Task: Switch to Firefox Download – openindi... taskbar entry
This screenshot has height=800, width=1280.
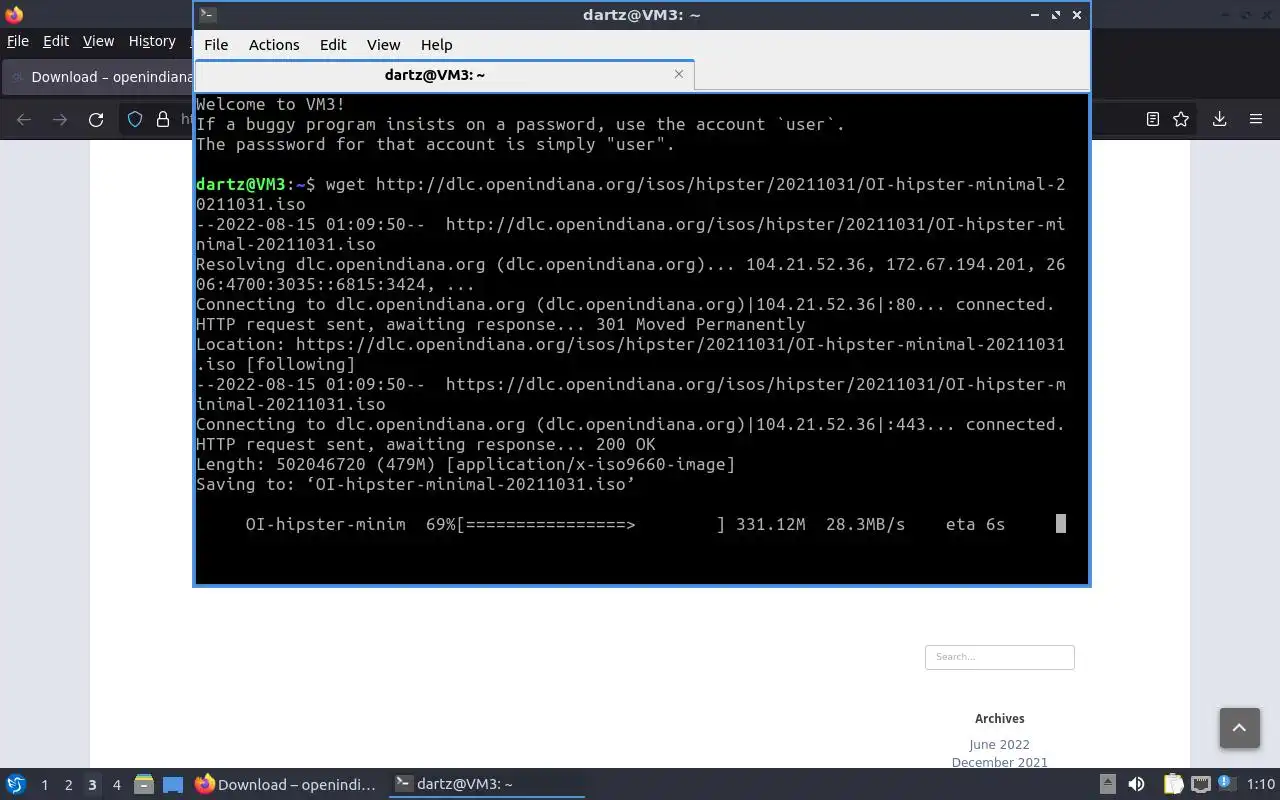Action: 286,784
